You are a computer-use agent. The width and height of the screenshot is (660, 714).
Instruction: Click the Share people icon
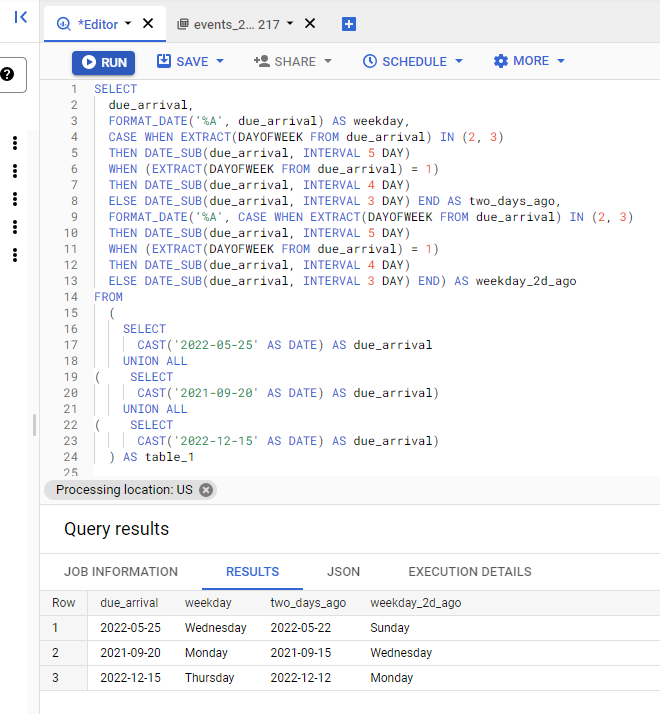tap(261, 61)
